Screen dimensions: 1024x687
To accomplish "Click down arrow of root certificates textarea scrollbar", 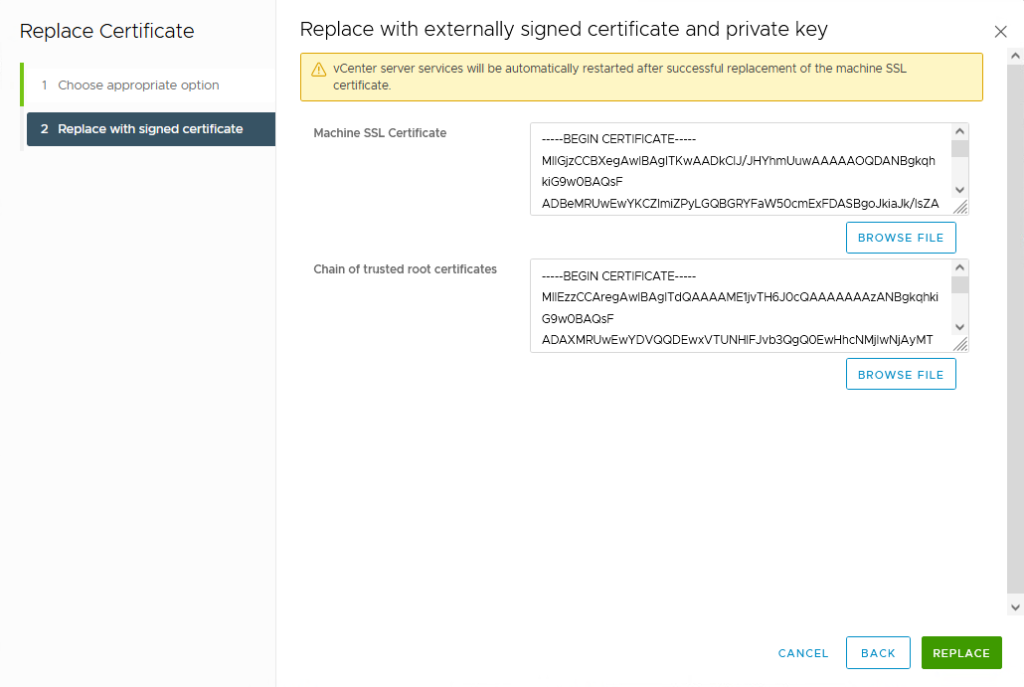I will pyautogui.click(x=959, y=327).
